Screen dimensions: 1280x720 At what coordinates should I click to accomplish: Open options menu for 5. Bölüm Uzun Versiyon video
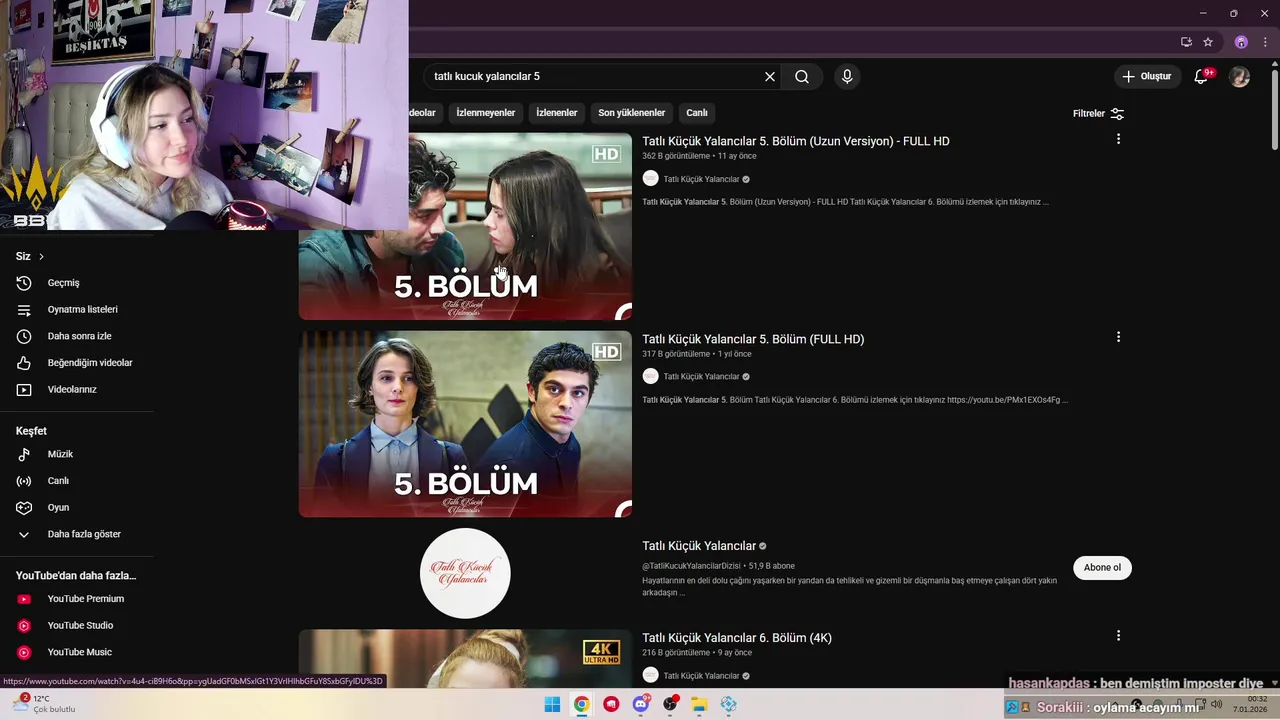pos(1118,139)
